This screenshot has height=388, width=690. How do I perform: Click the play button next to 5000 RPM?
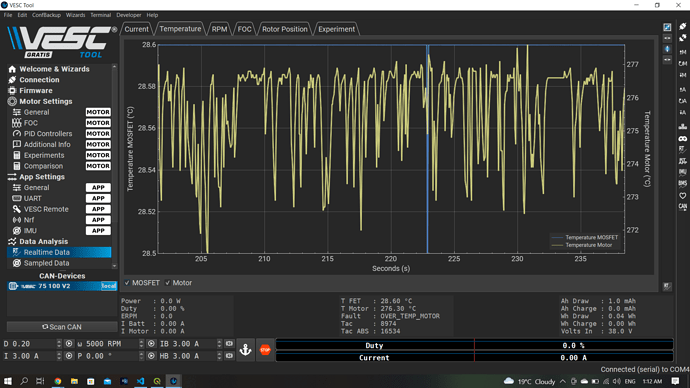point(151,344)
